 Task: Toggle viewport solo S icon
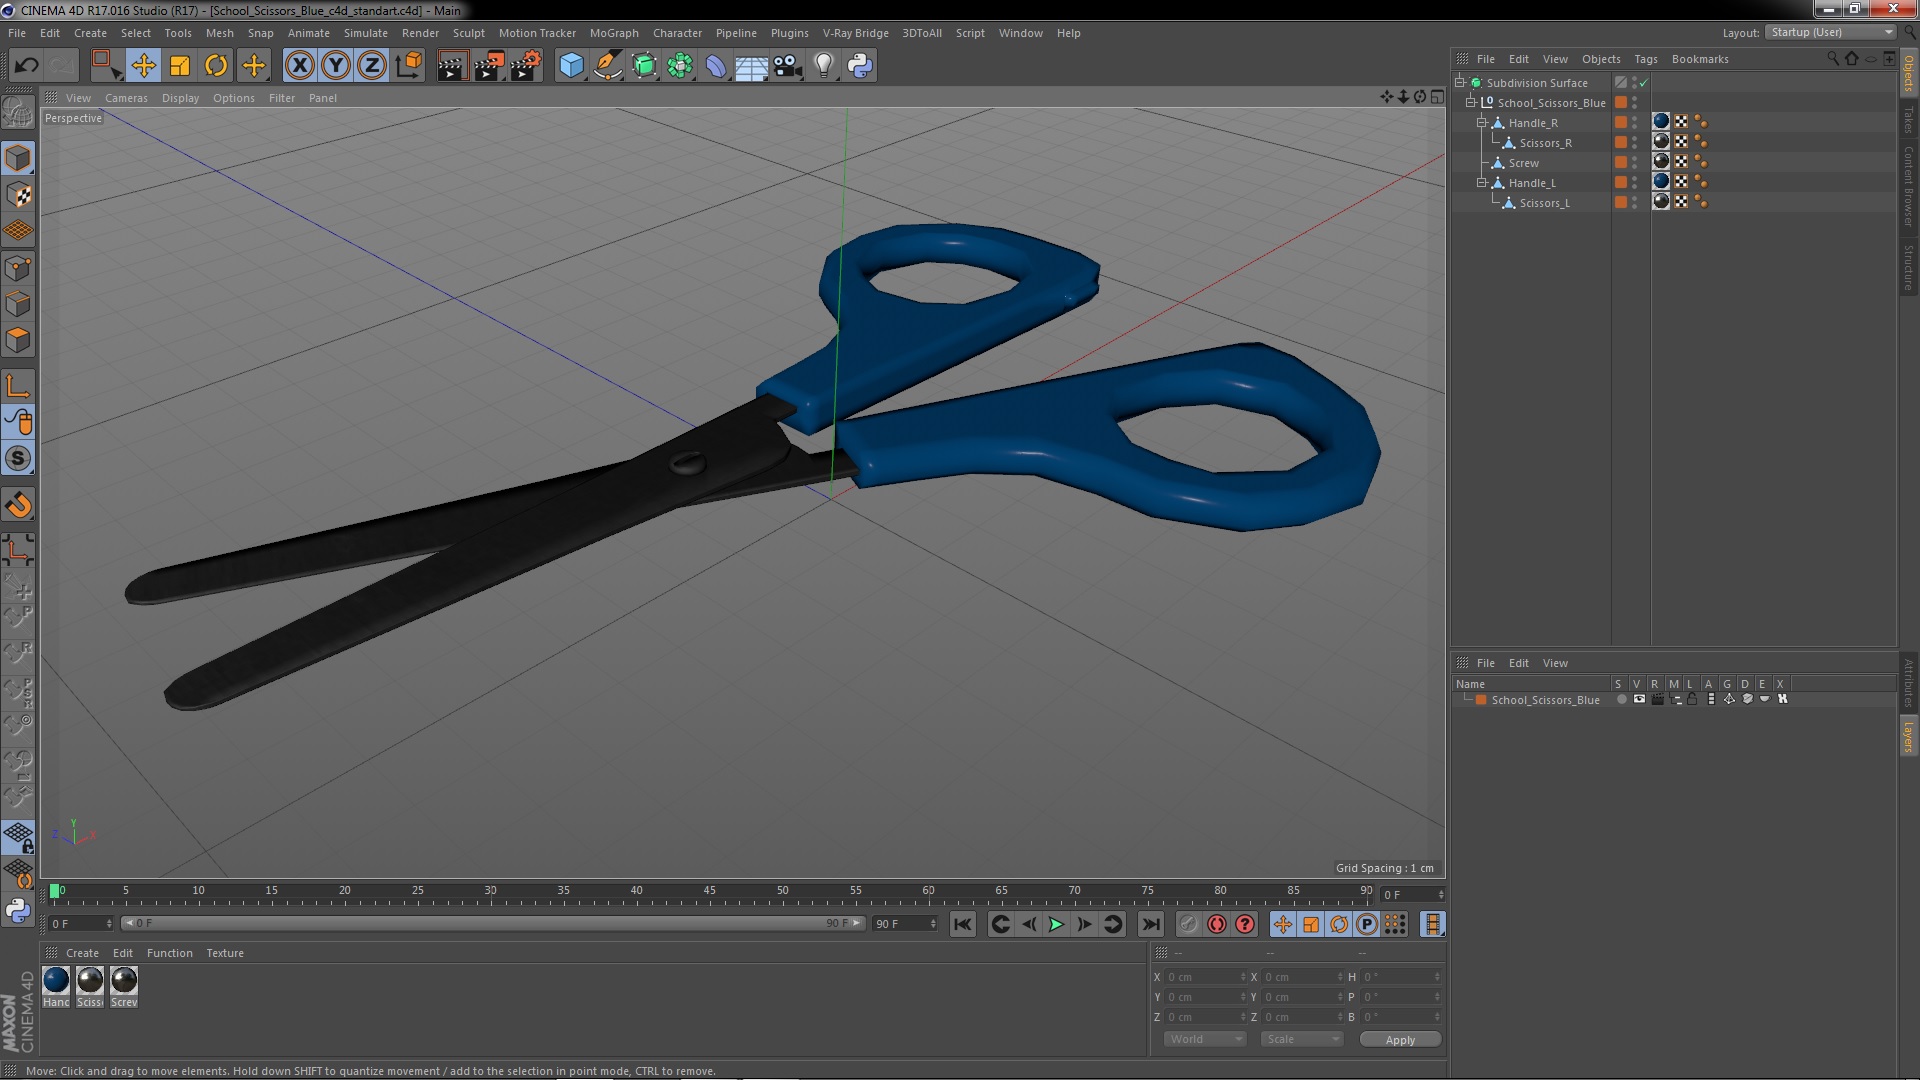(18, 458)
